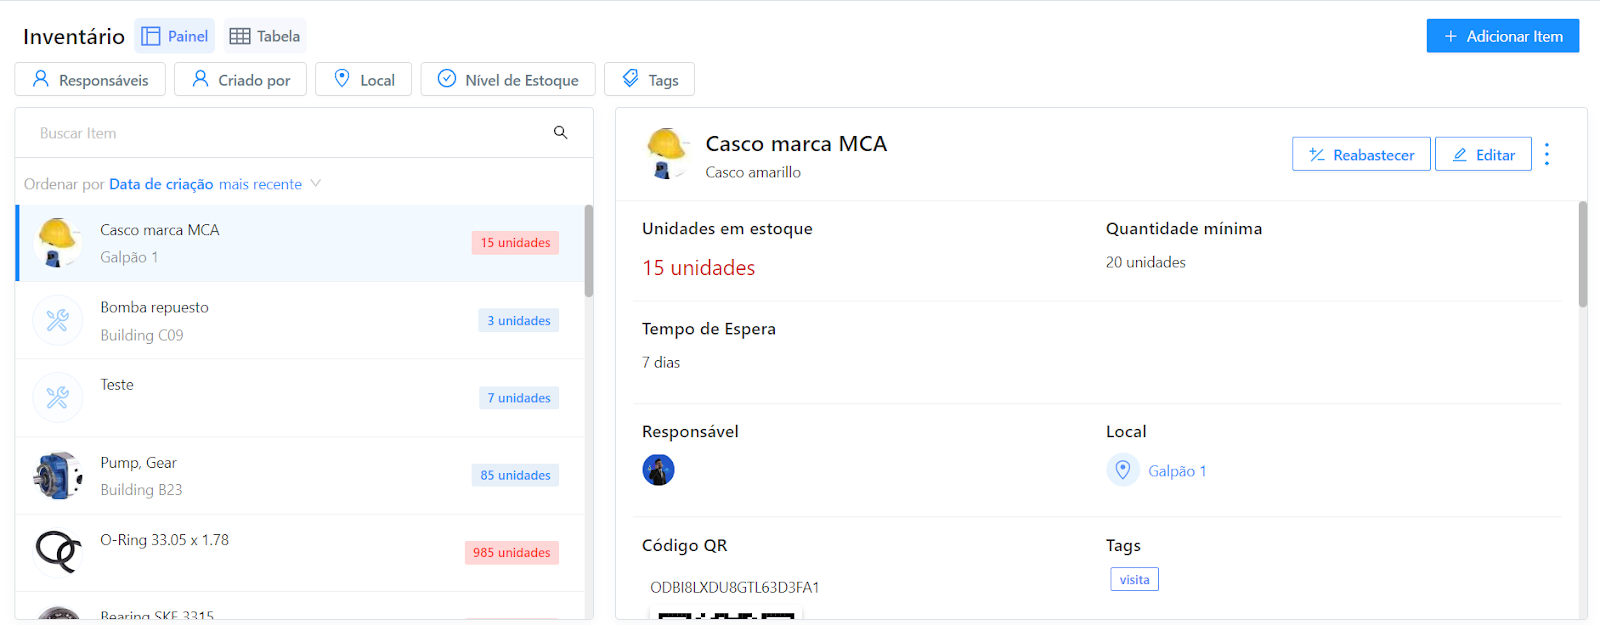Click the location pin icon near Galpão 1
The image size is (1600, 625).
coord(1123,470)
